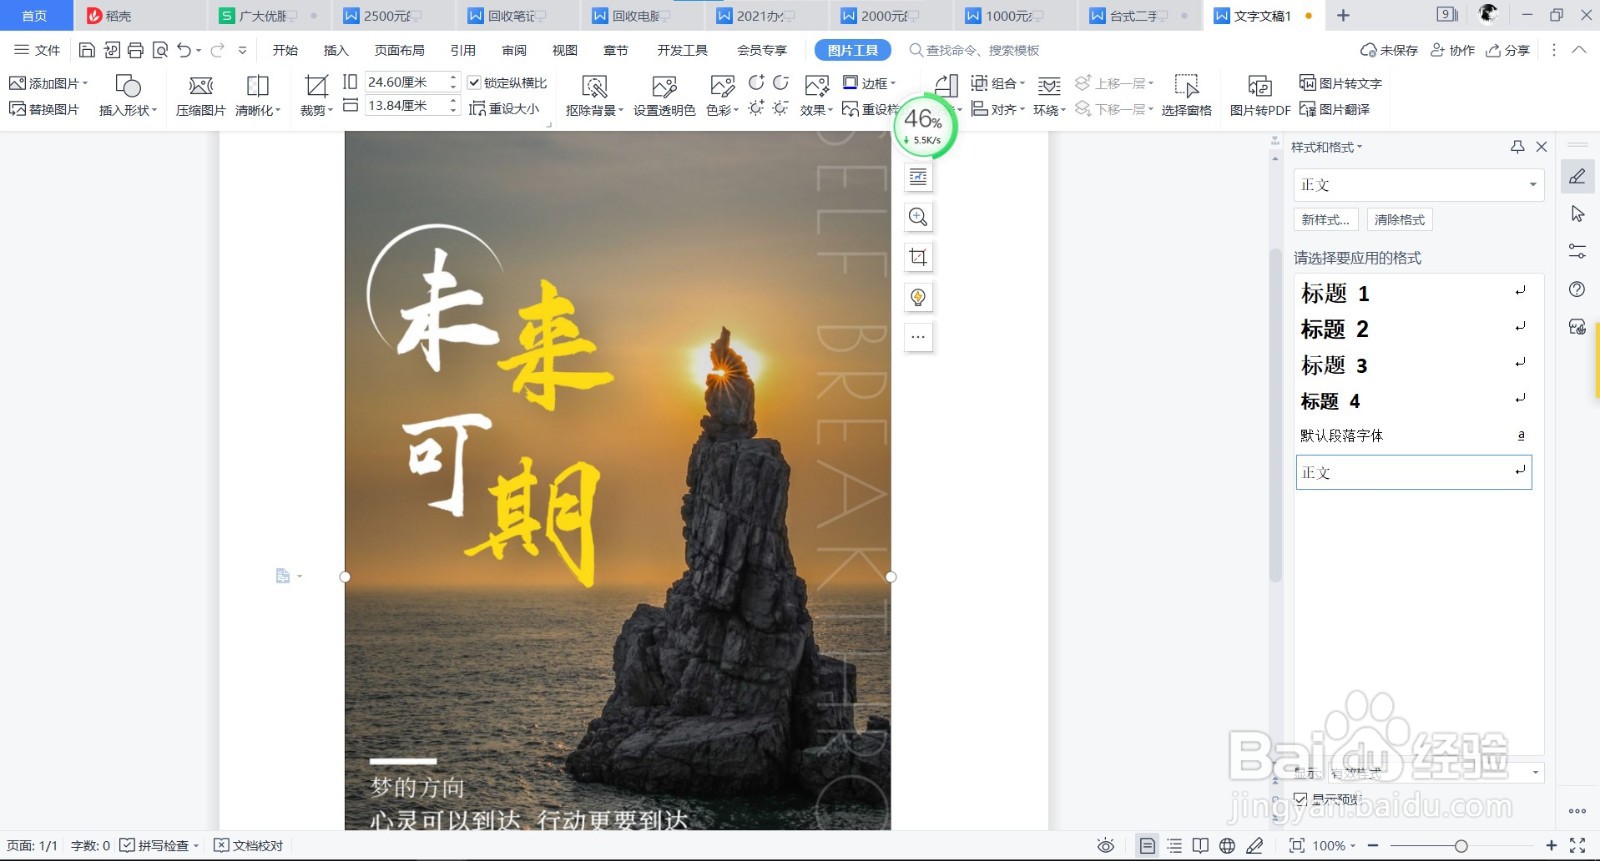Click Reset Size (重设大小) button
The width and height of the screenshot is (1600, 861).
(504, 109)
